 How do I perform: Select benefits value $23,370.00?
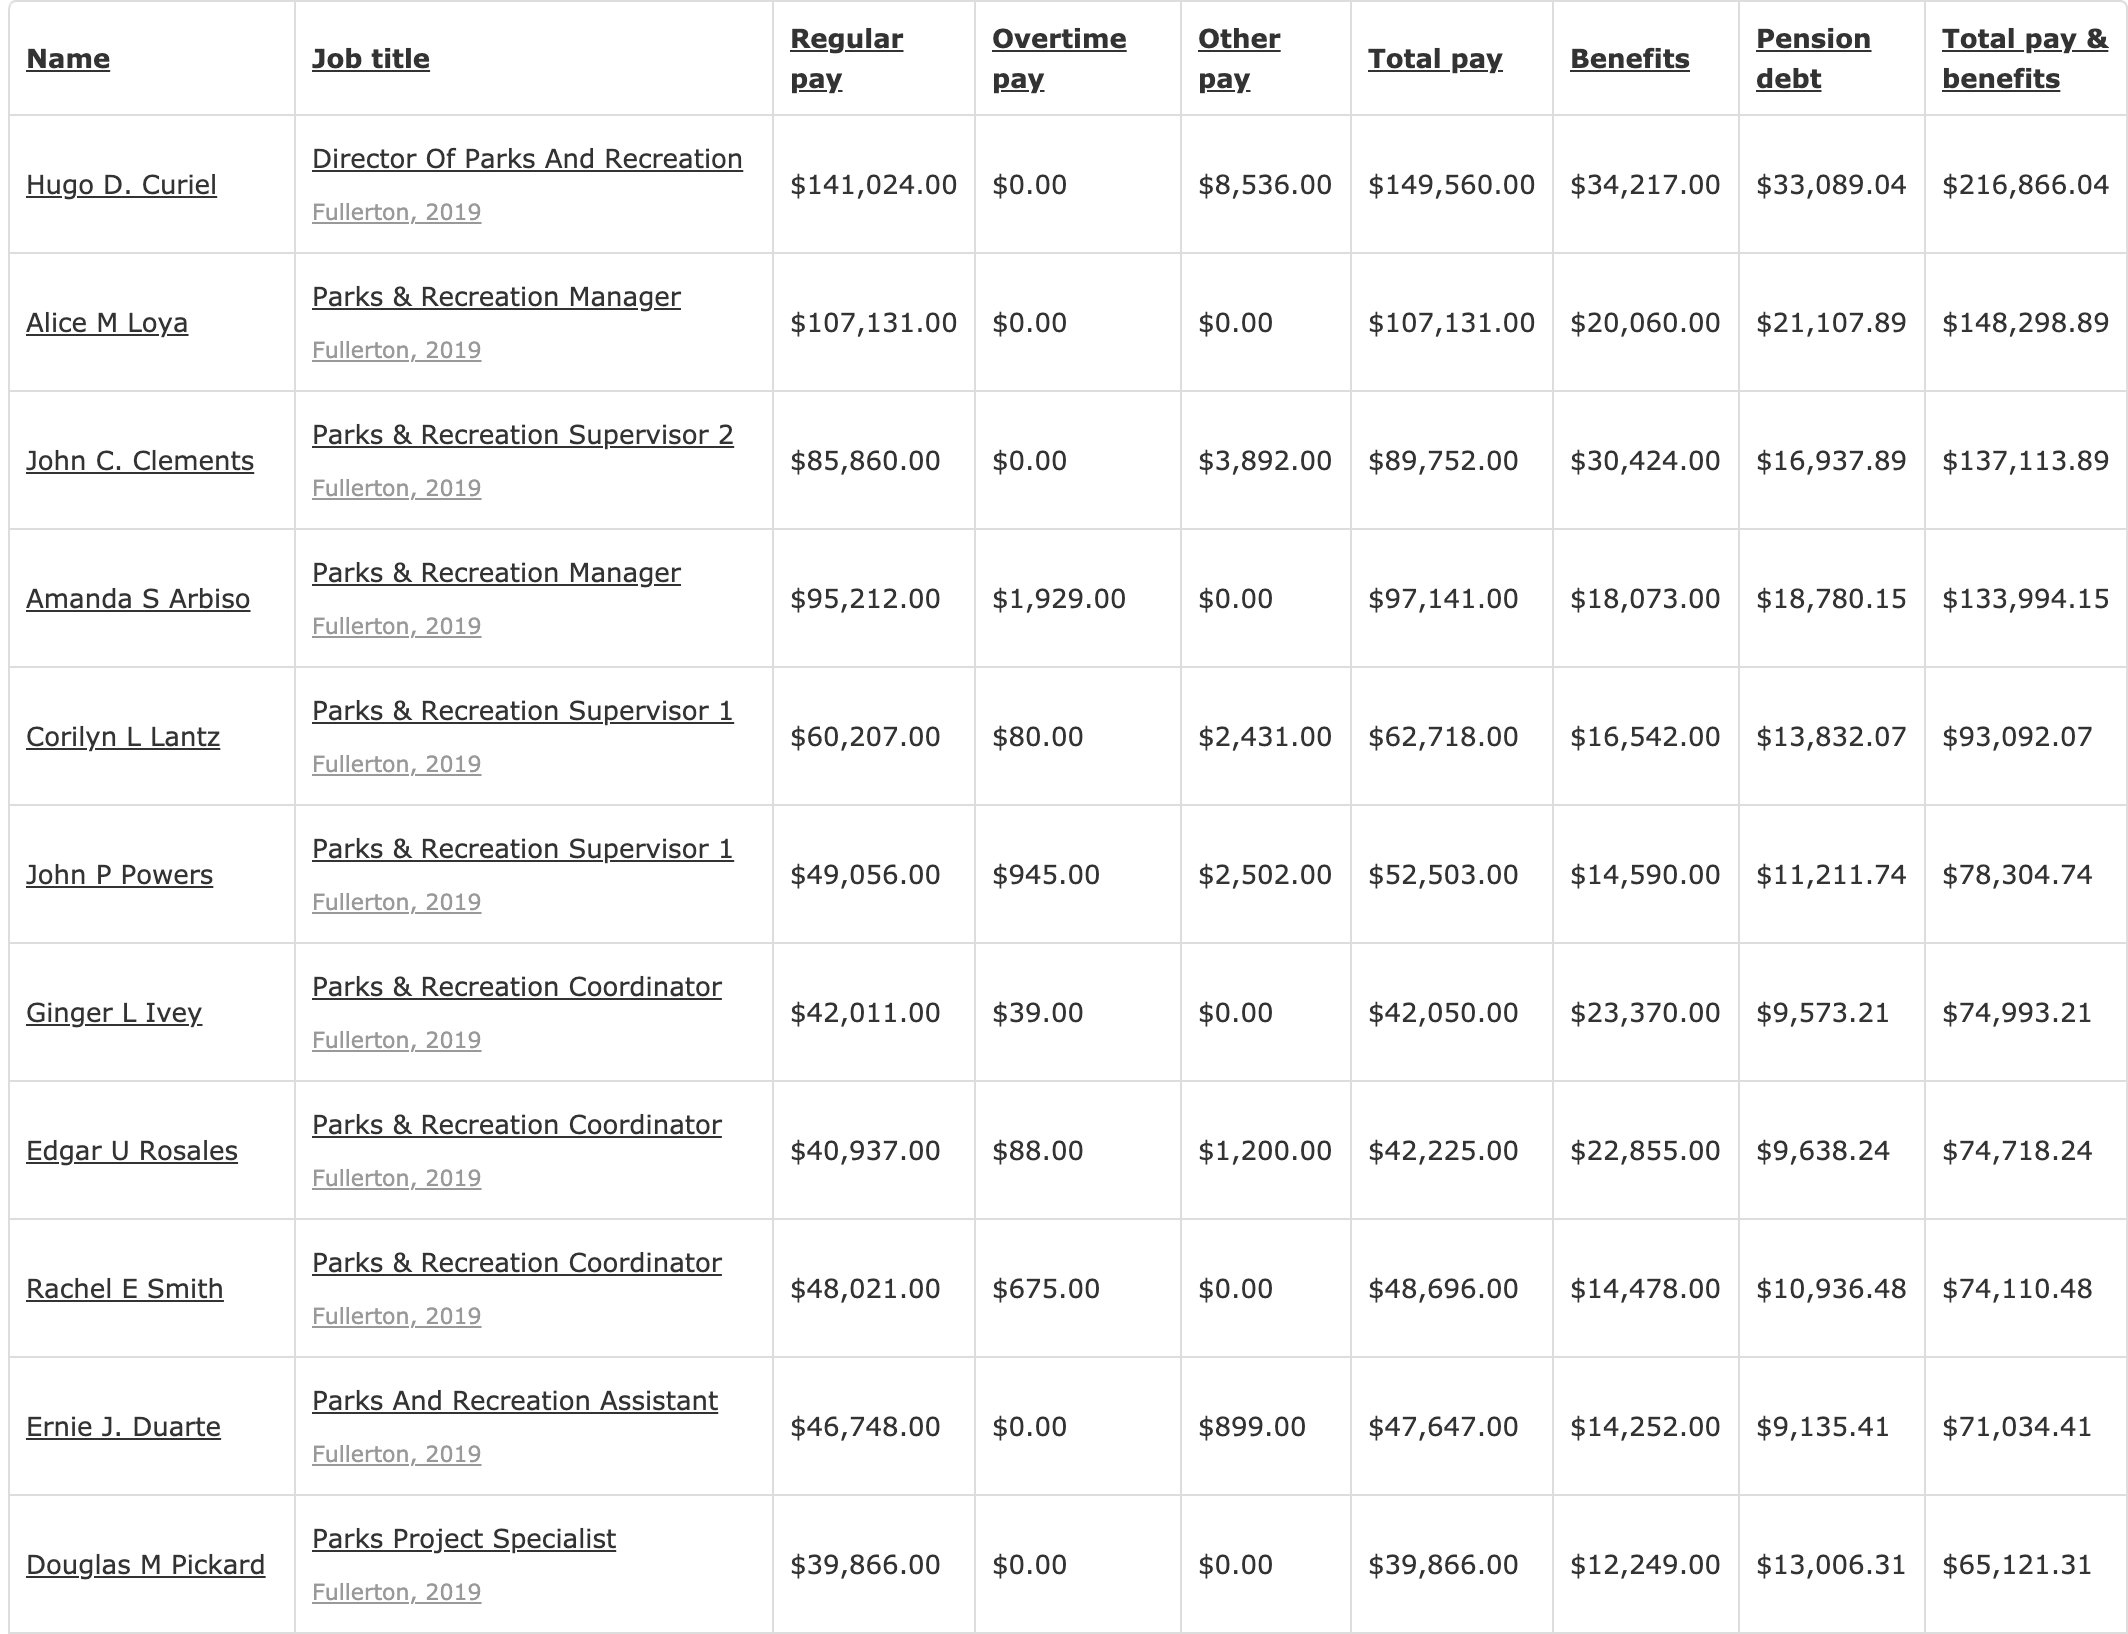tap(1645, 1013)
